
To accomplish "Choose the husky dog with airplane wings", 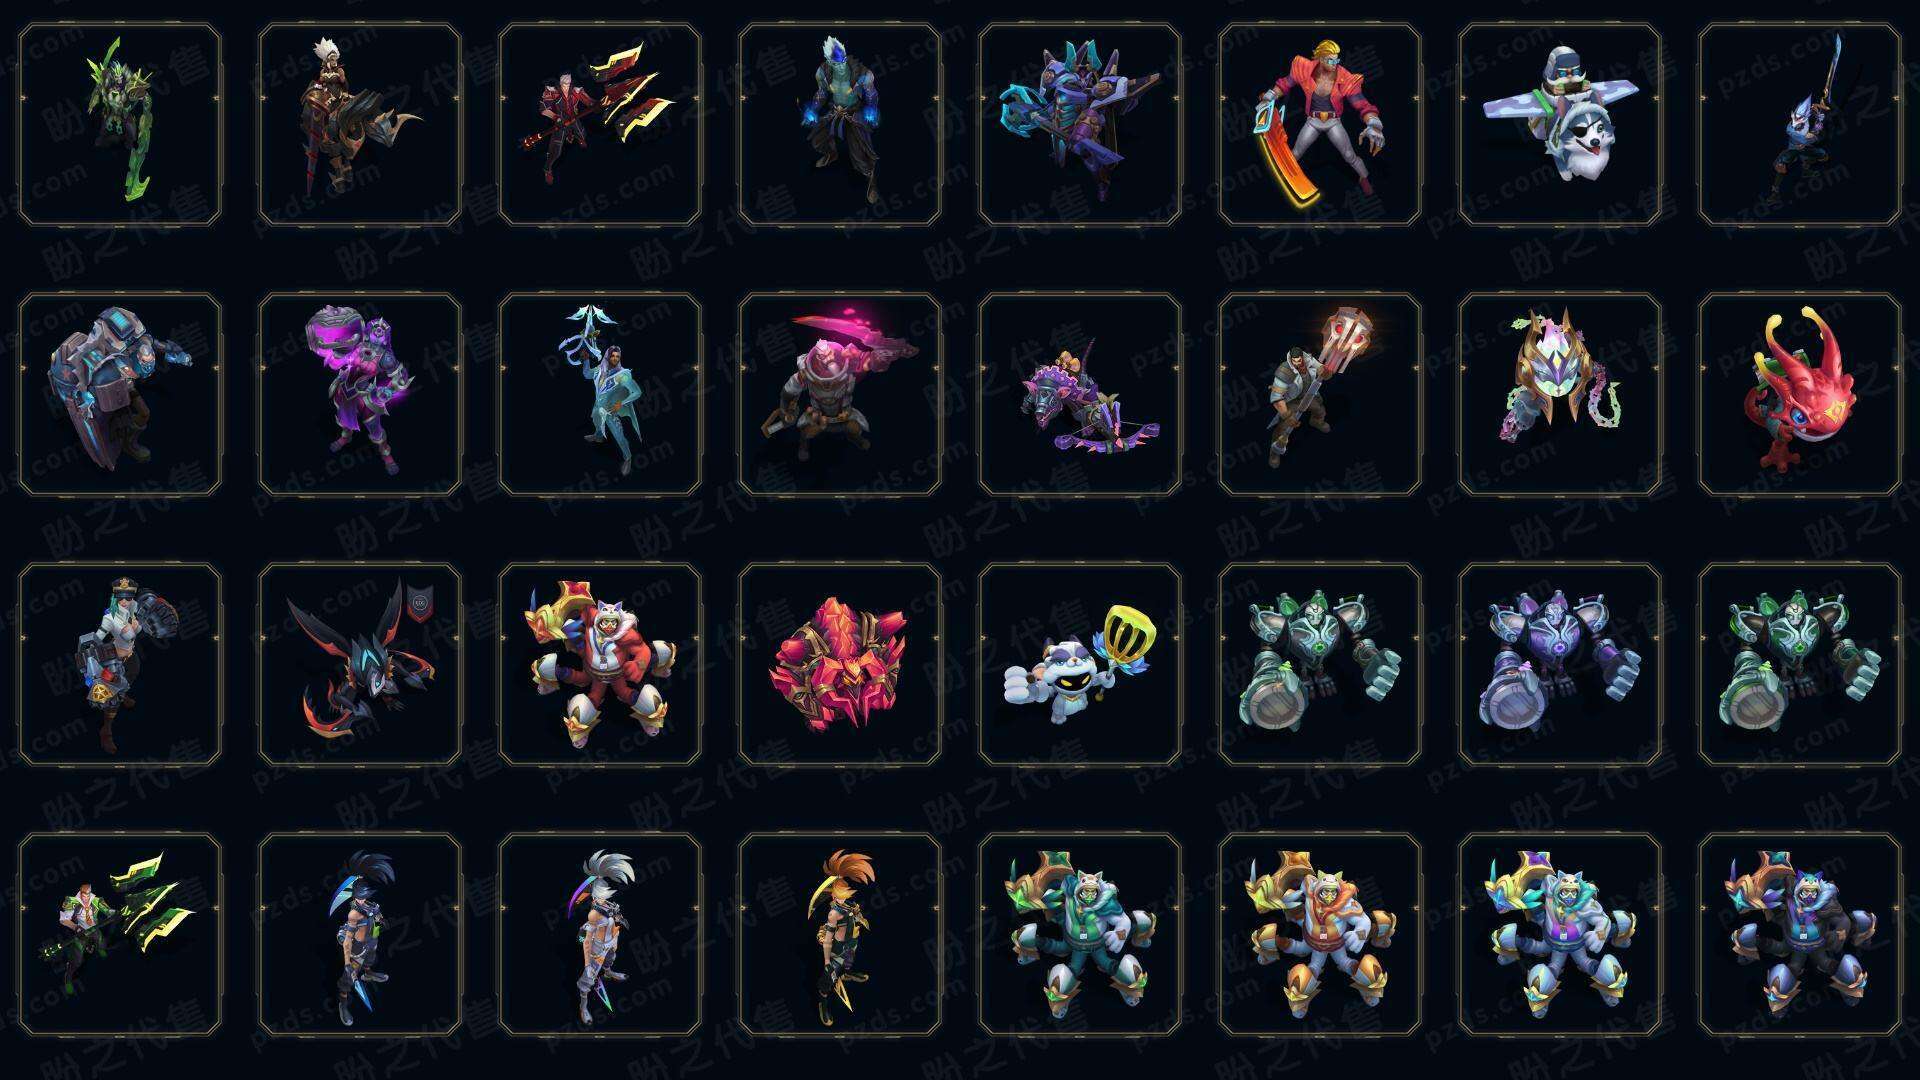I will pos(1560,124).
